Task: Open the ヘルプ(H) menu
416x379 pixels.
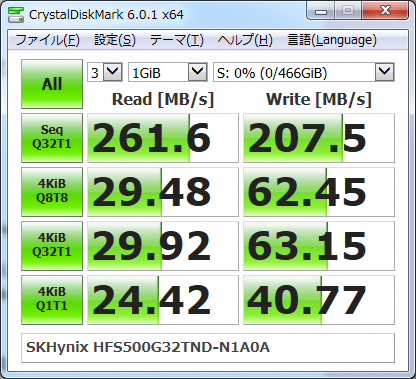Action: [x=245, y=40]
